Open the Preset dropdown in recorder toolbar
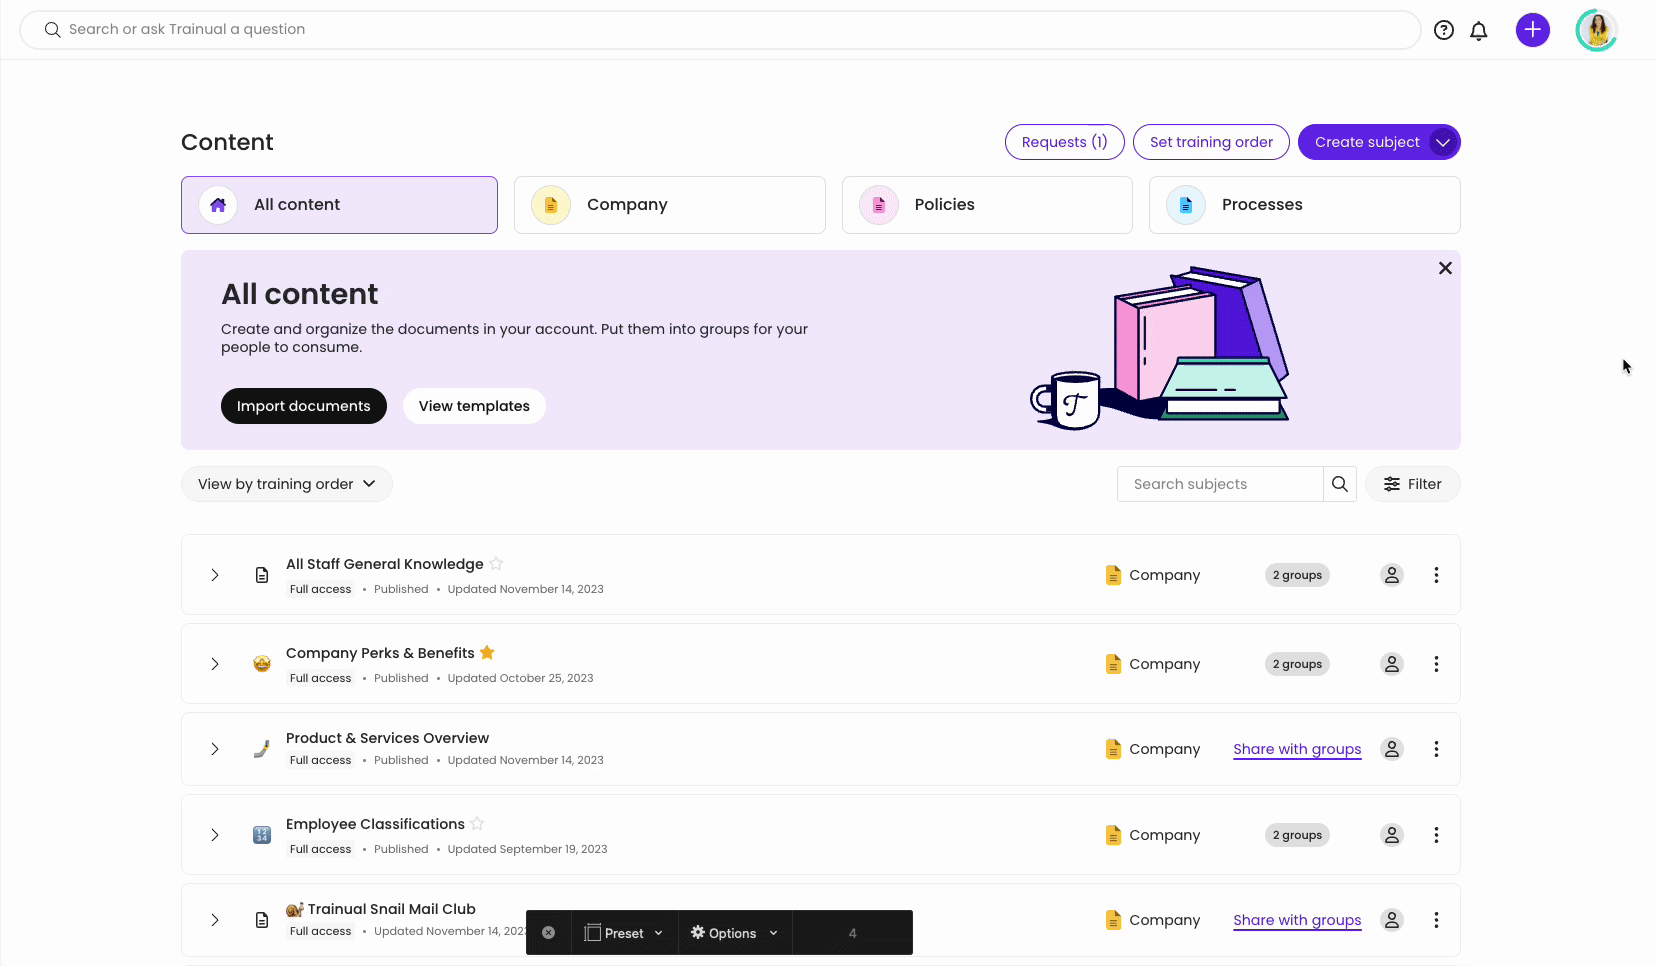Screen dimensions: 1656x966 click(624, 933)
